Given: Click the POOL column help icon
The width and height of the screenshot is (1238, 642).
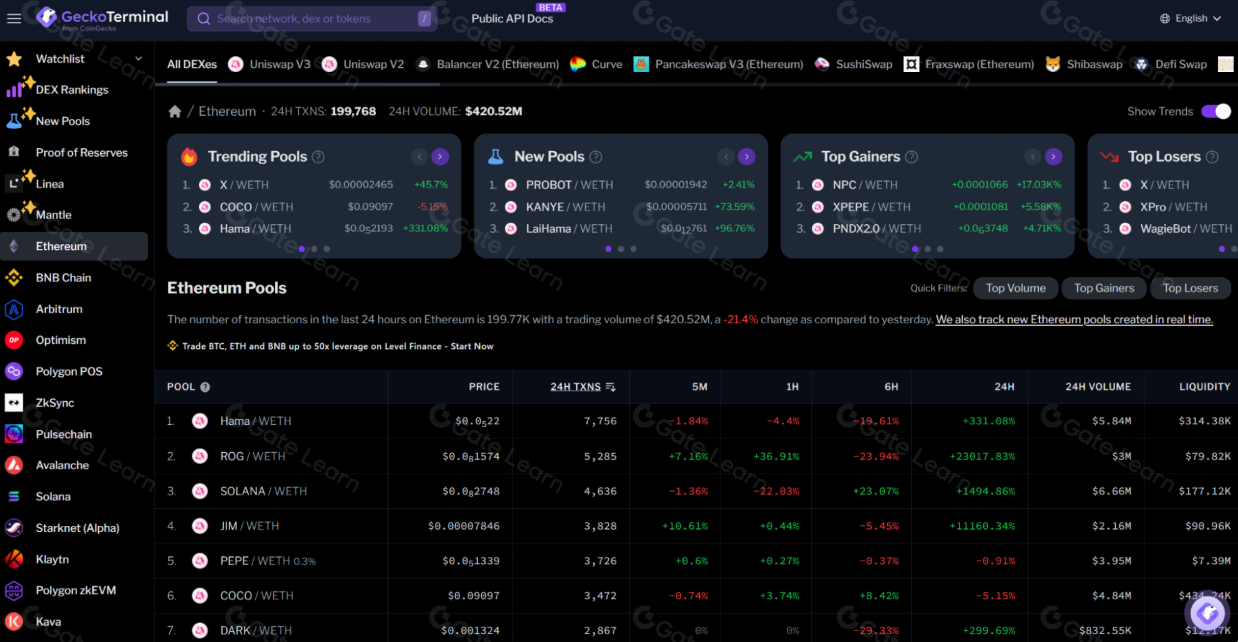Looking at the screenshot, I should click(205, 387).
